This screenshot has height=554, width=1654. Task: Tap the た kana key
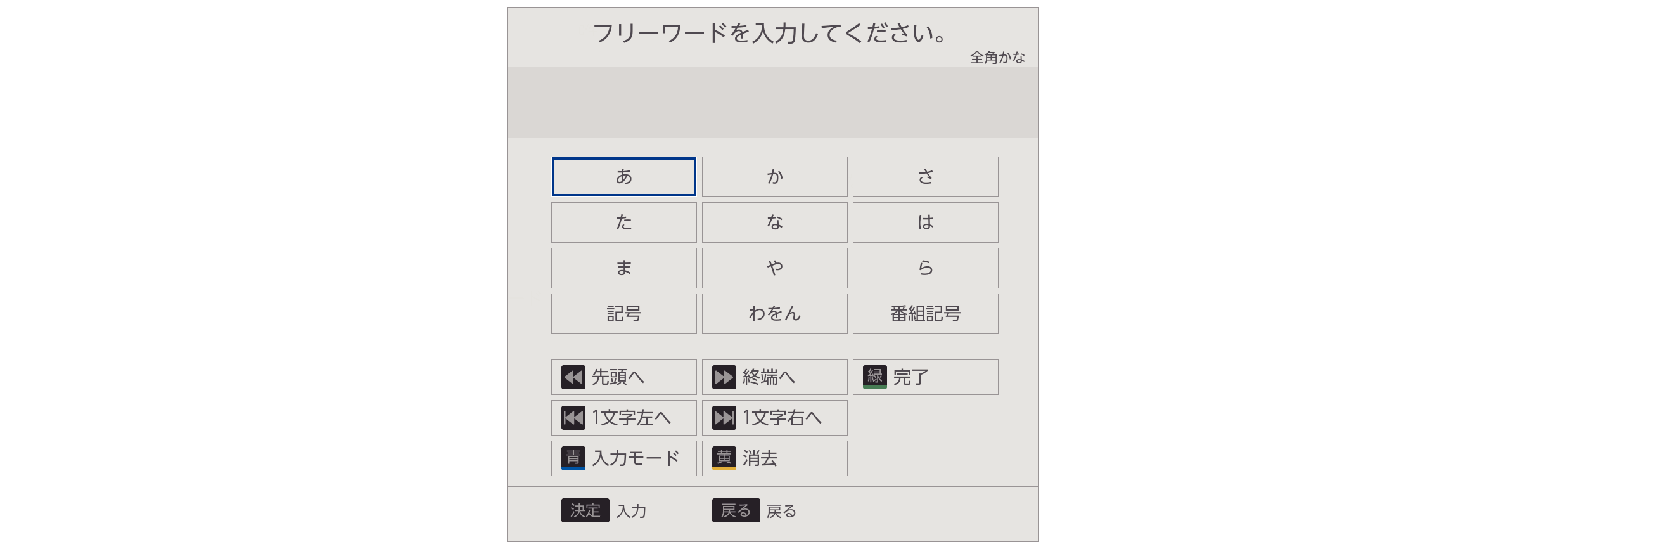623,222
